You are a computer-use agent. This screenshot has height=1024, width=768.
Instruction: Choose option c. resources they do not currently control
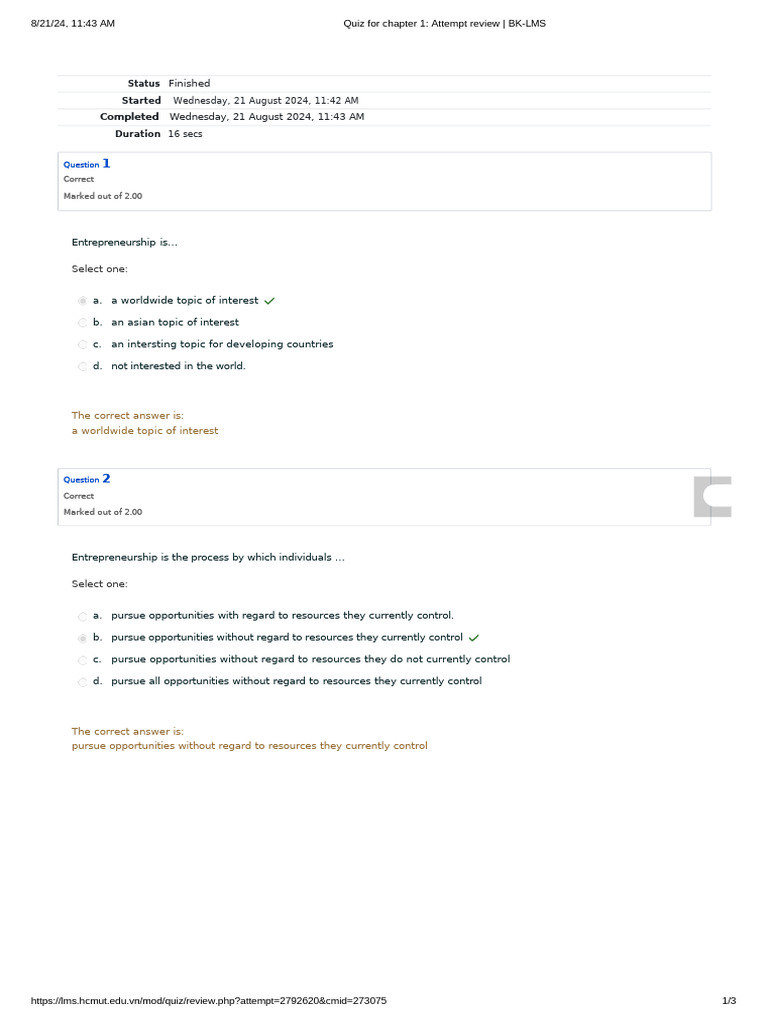pos(82,660)
